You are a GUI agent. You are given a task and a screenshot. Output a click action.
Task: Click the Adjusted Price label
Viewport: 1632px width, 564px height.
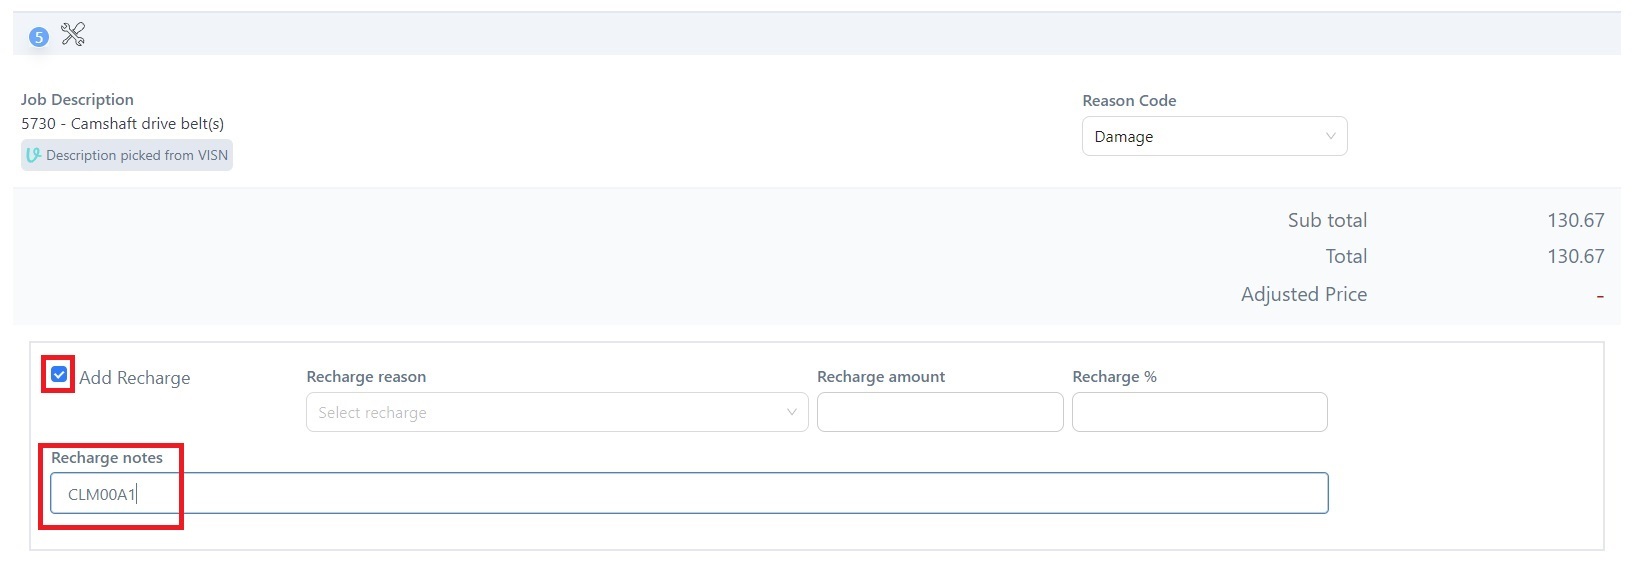(1303, 294)
